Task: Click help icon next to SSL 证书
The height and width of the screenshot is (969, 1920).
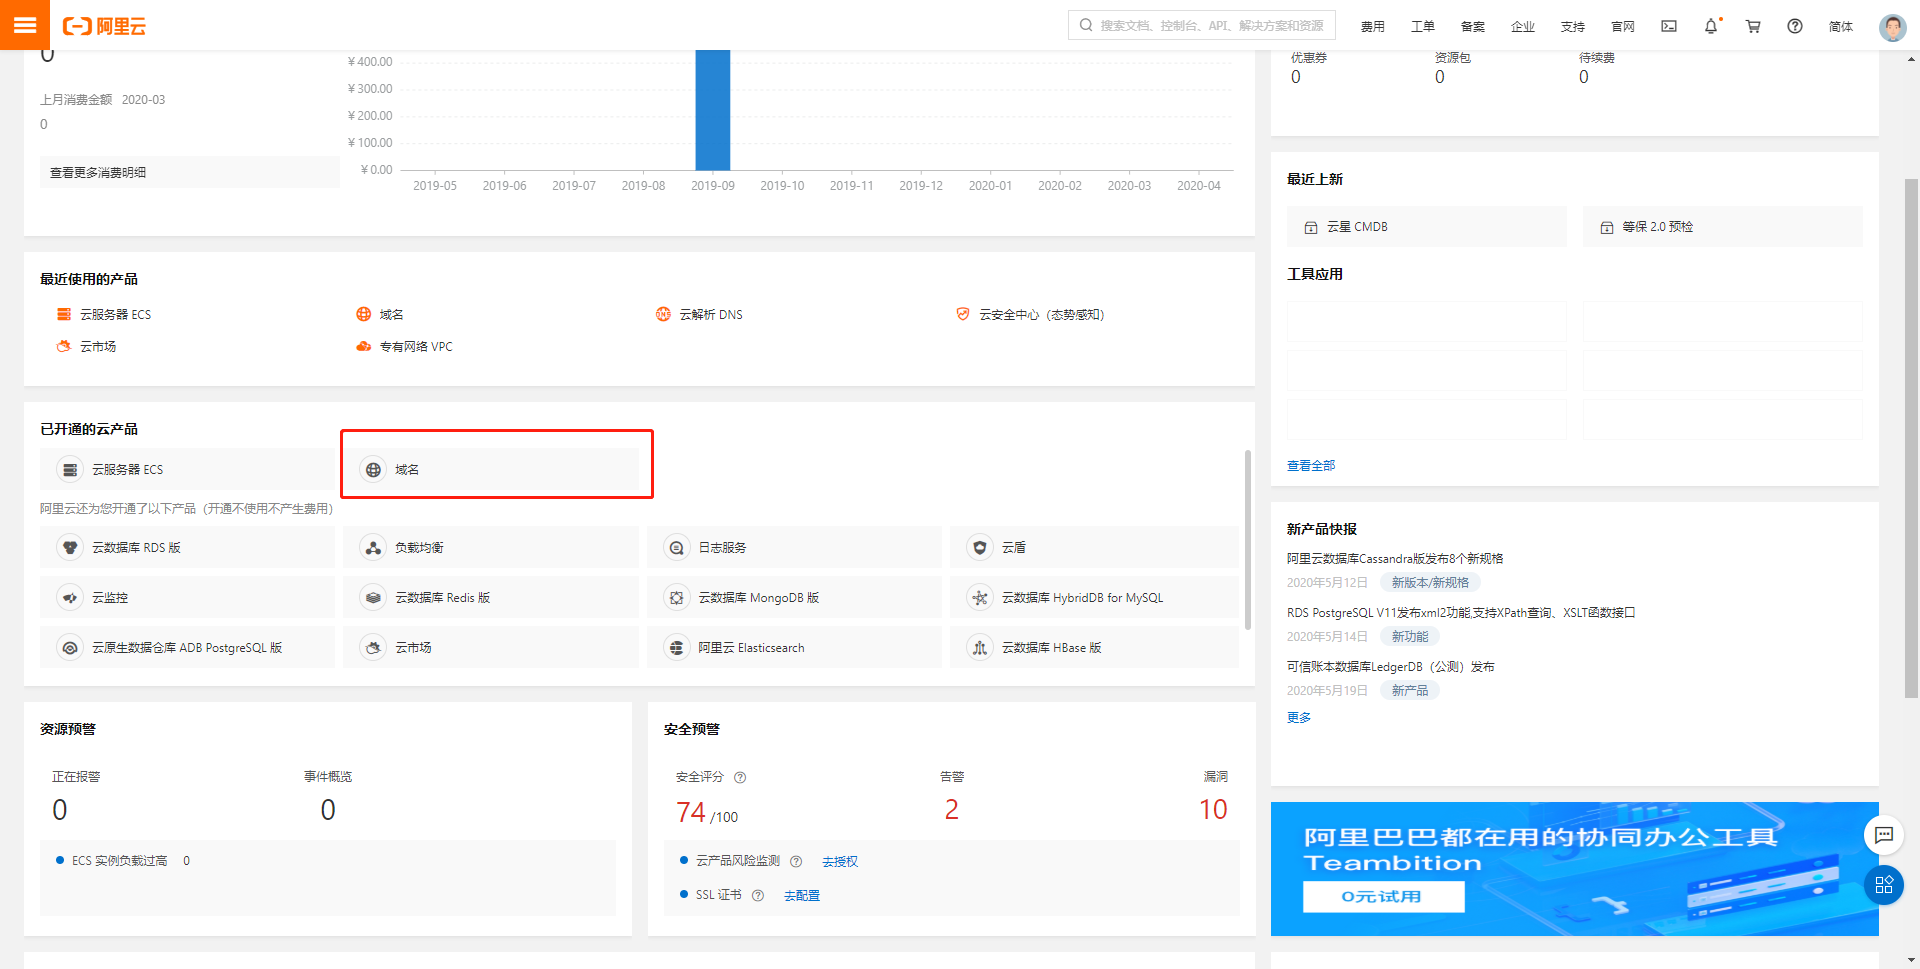Action: (758, 895)
